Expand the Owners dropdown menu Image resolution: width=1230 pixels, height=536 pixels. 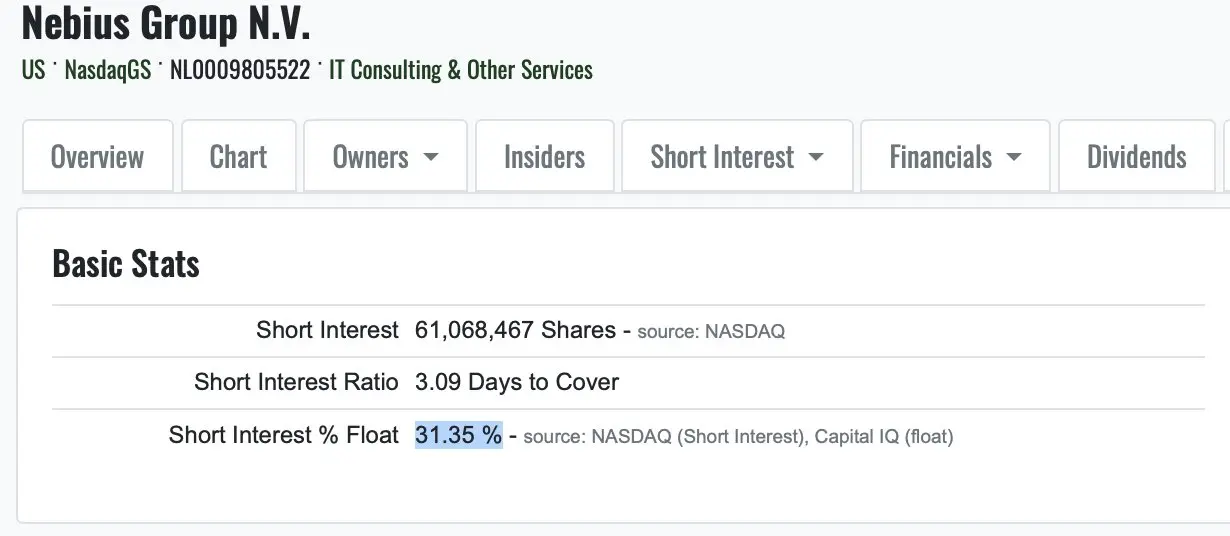point(385,156)
